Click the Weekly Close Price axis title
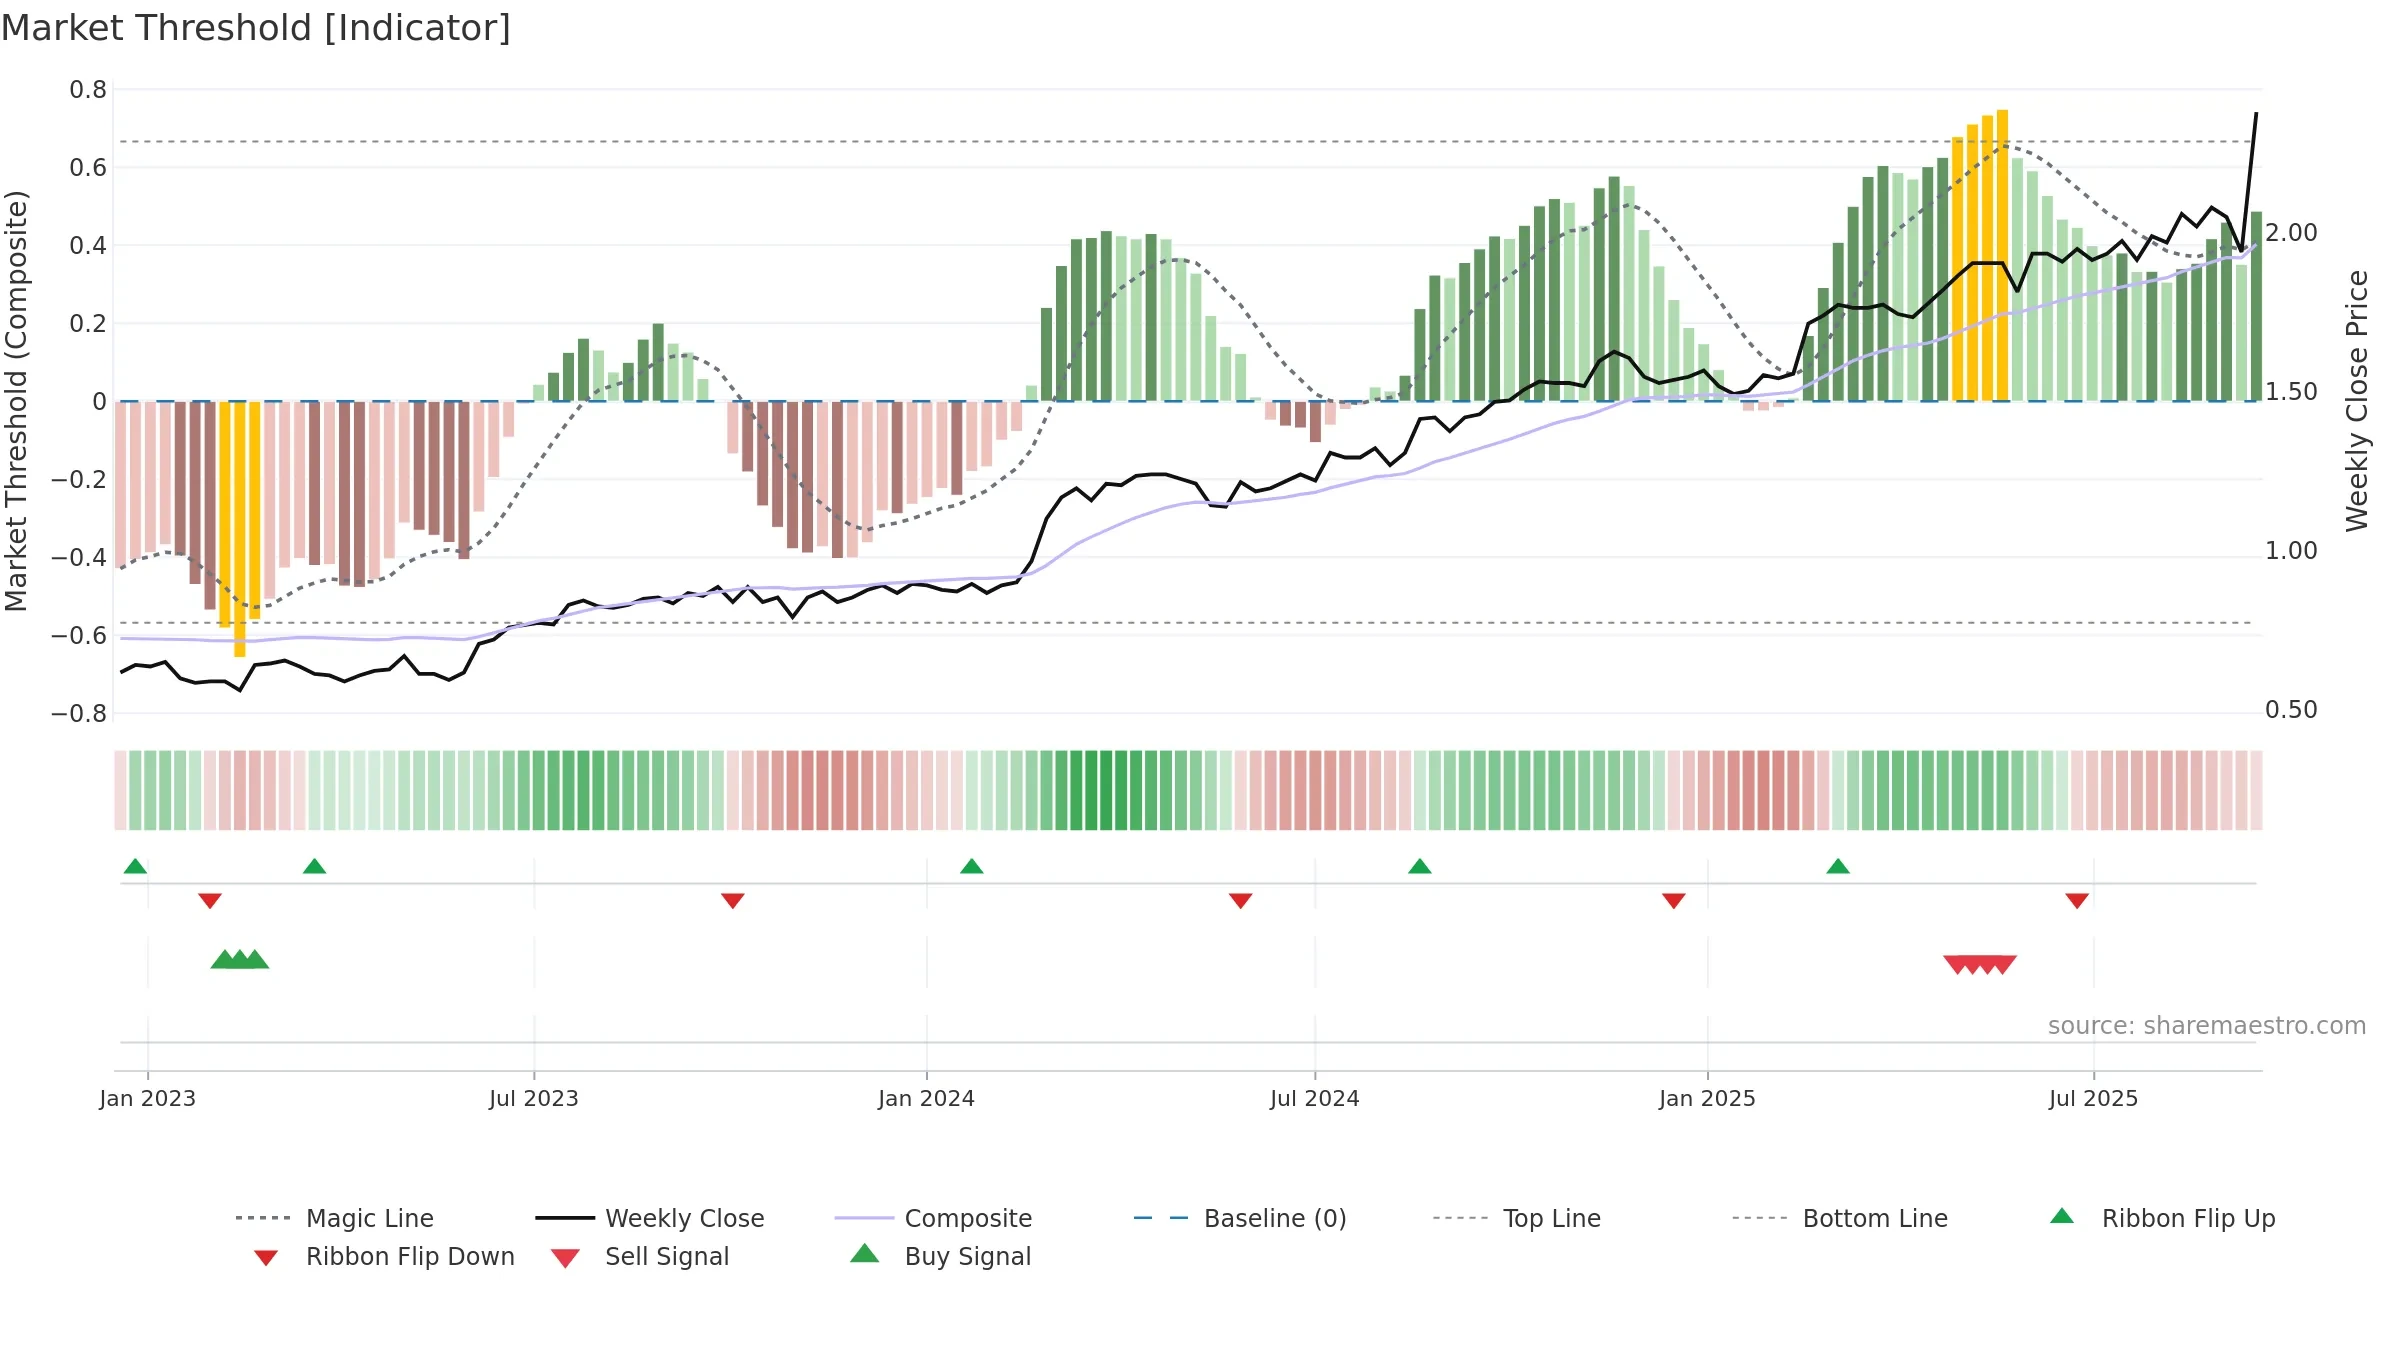2400x1350 pixels. pos(2357,401)
